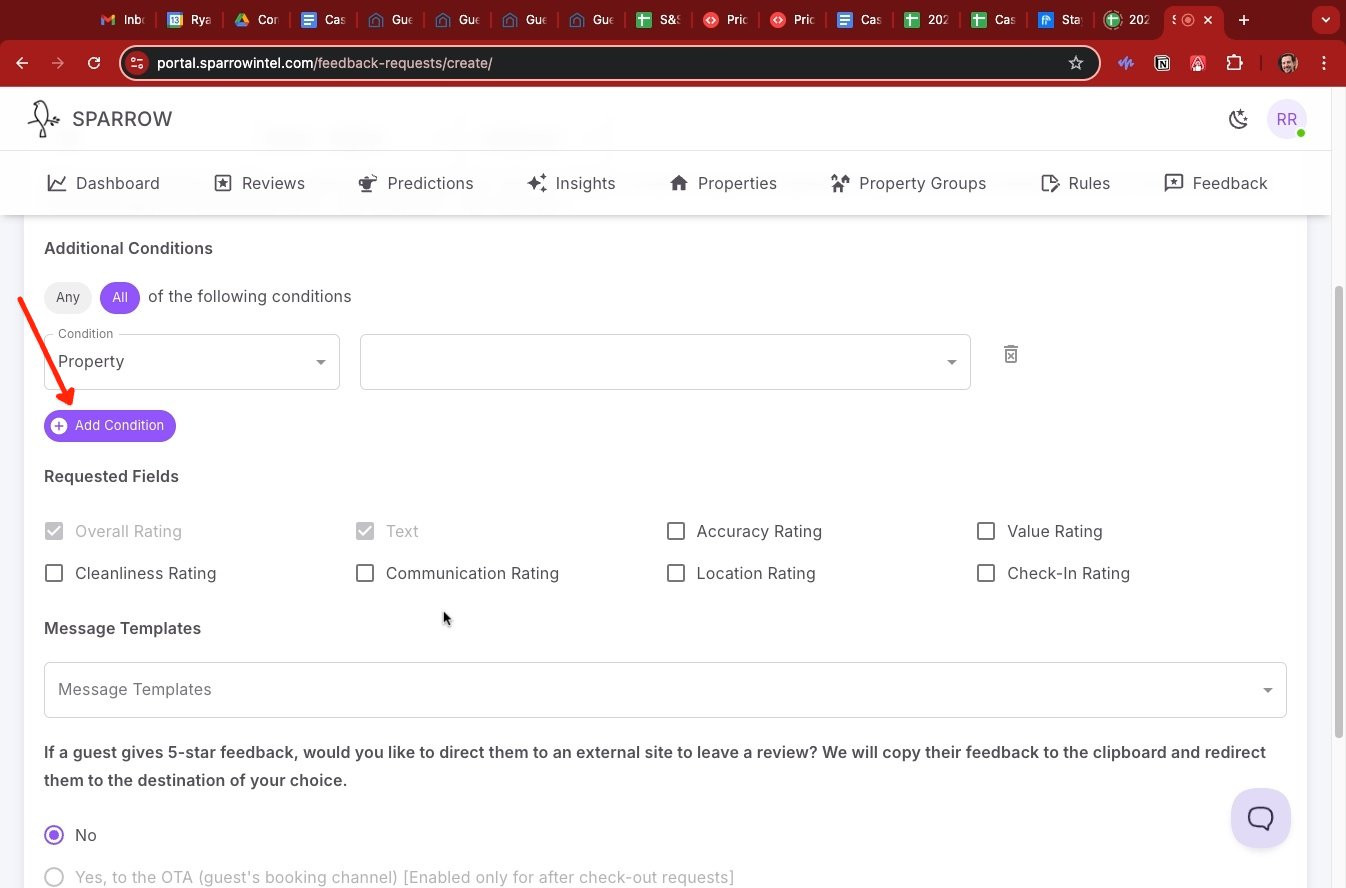Viewport: 1346px width, 888px height.
Task: Tick the Check-In Rating checkbox
Action: point(986,573)
